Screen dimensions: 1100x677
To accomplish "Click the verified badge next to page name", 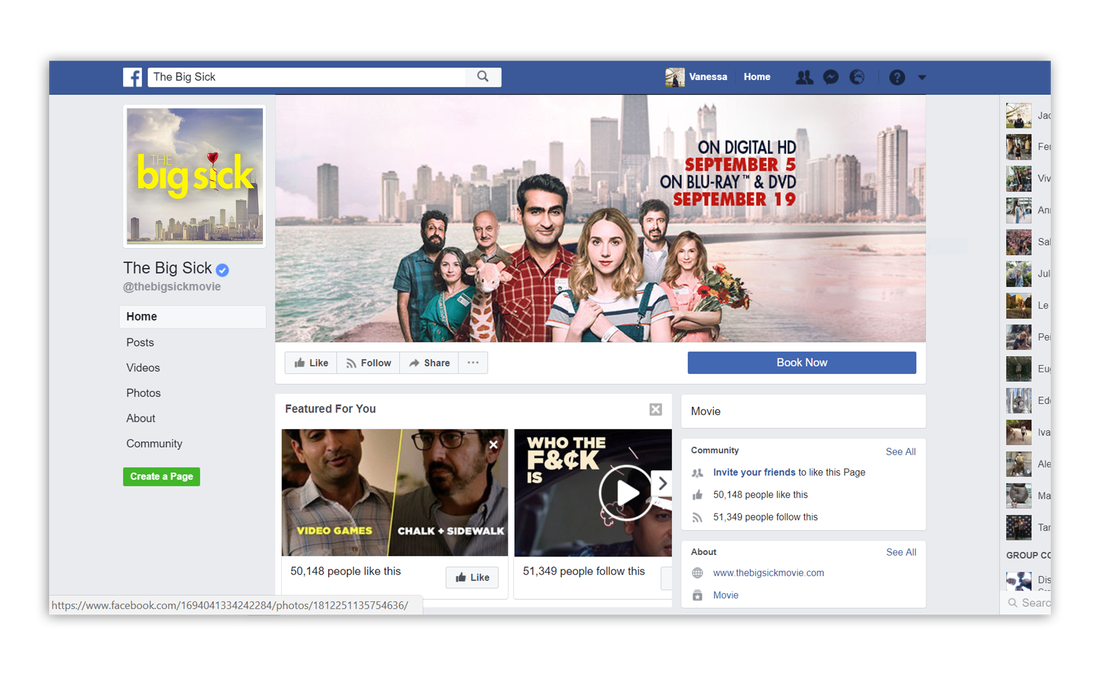I will pyautogui.click(x=222, y=269).
